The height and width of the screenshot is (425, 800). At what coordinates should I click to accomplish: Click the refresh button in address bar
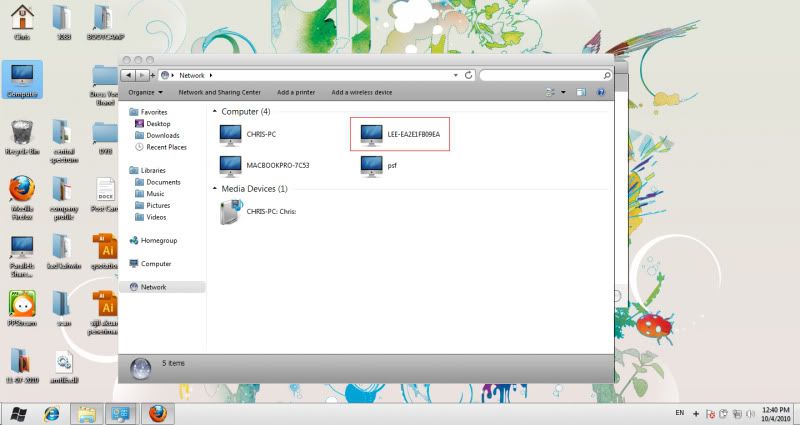pyautogui.click(x=466, y=75)
